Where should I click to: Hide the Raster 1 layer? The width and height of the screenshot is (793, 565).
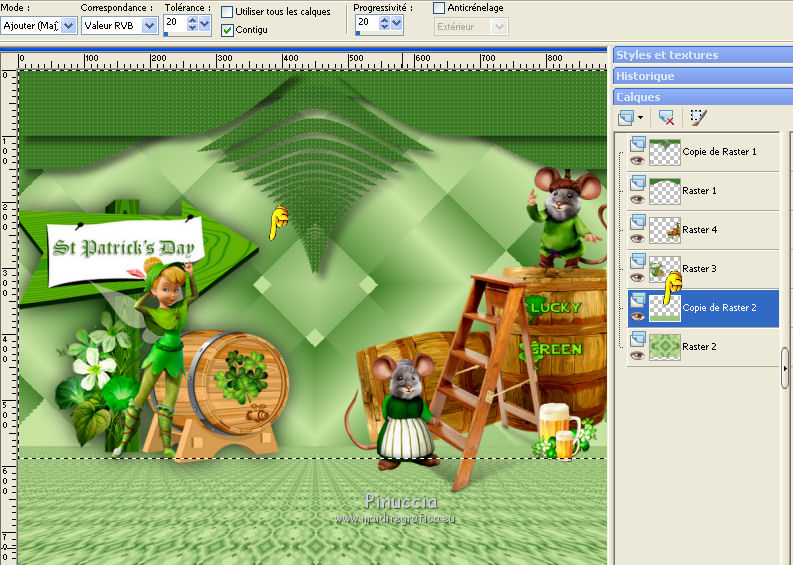pos(637,199)
